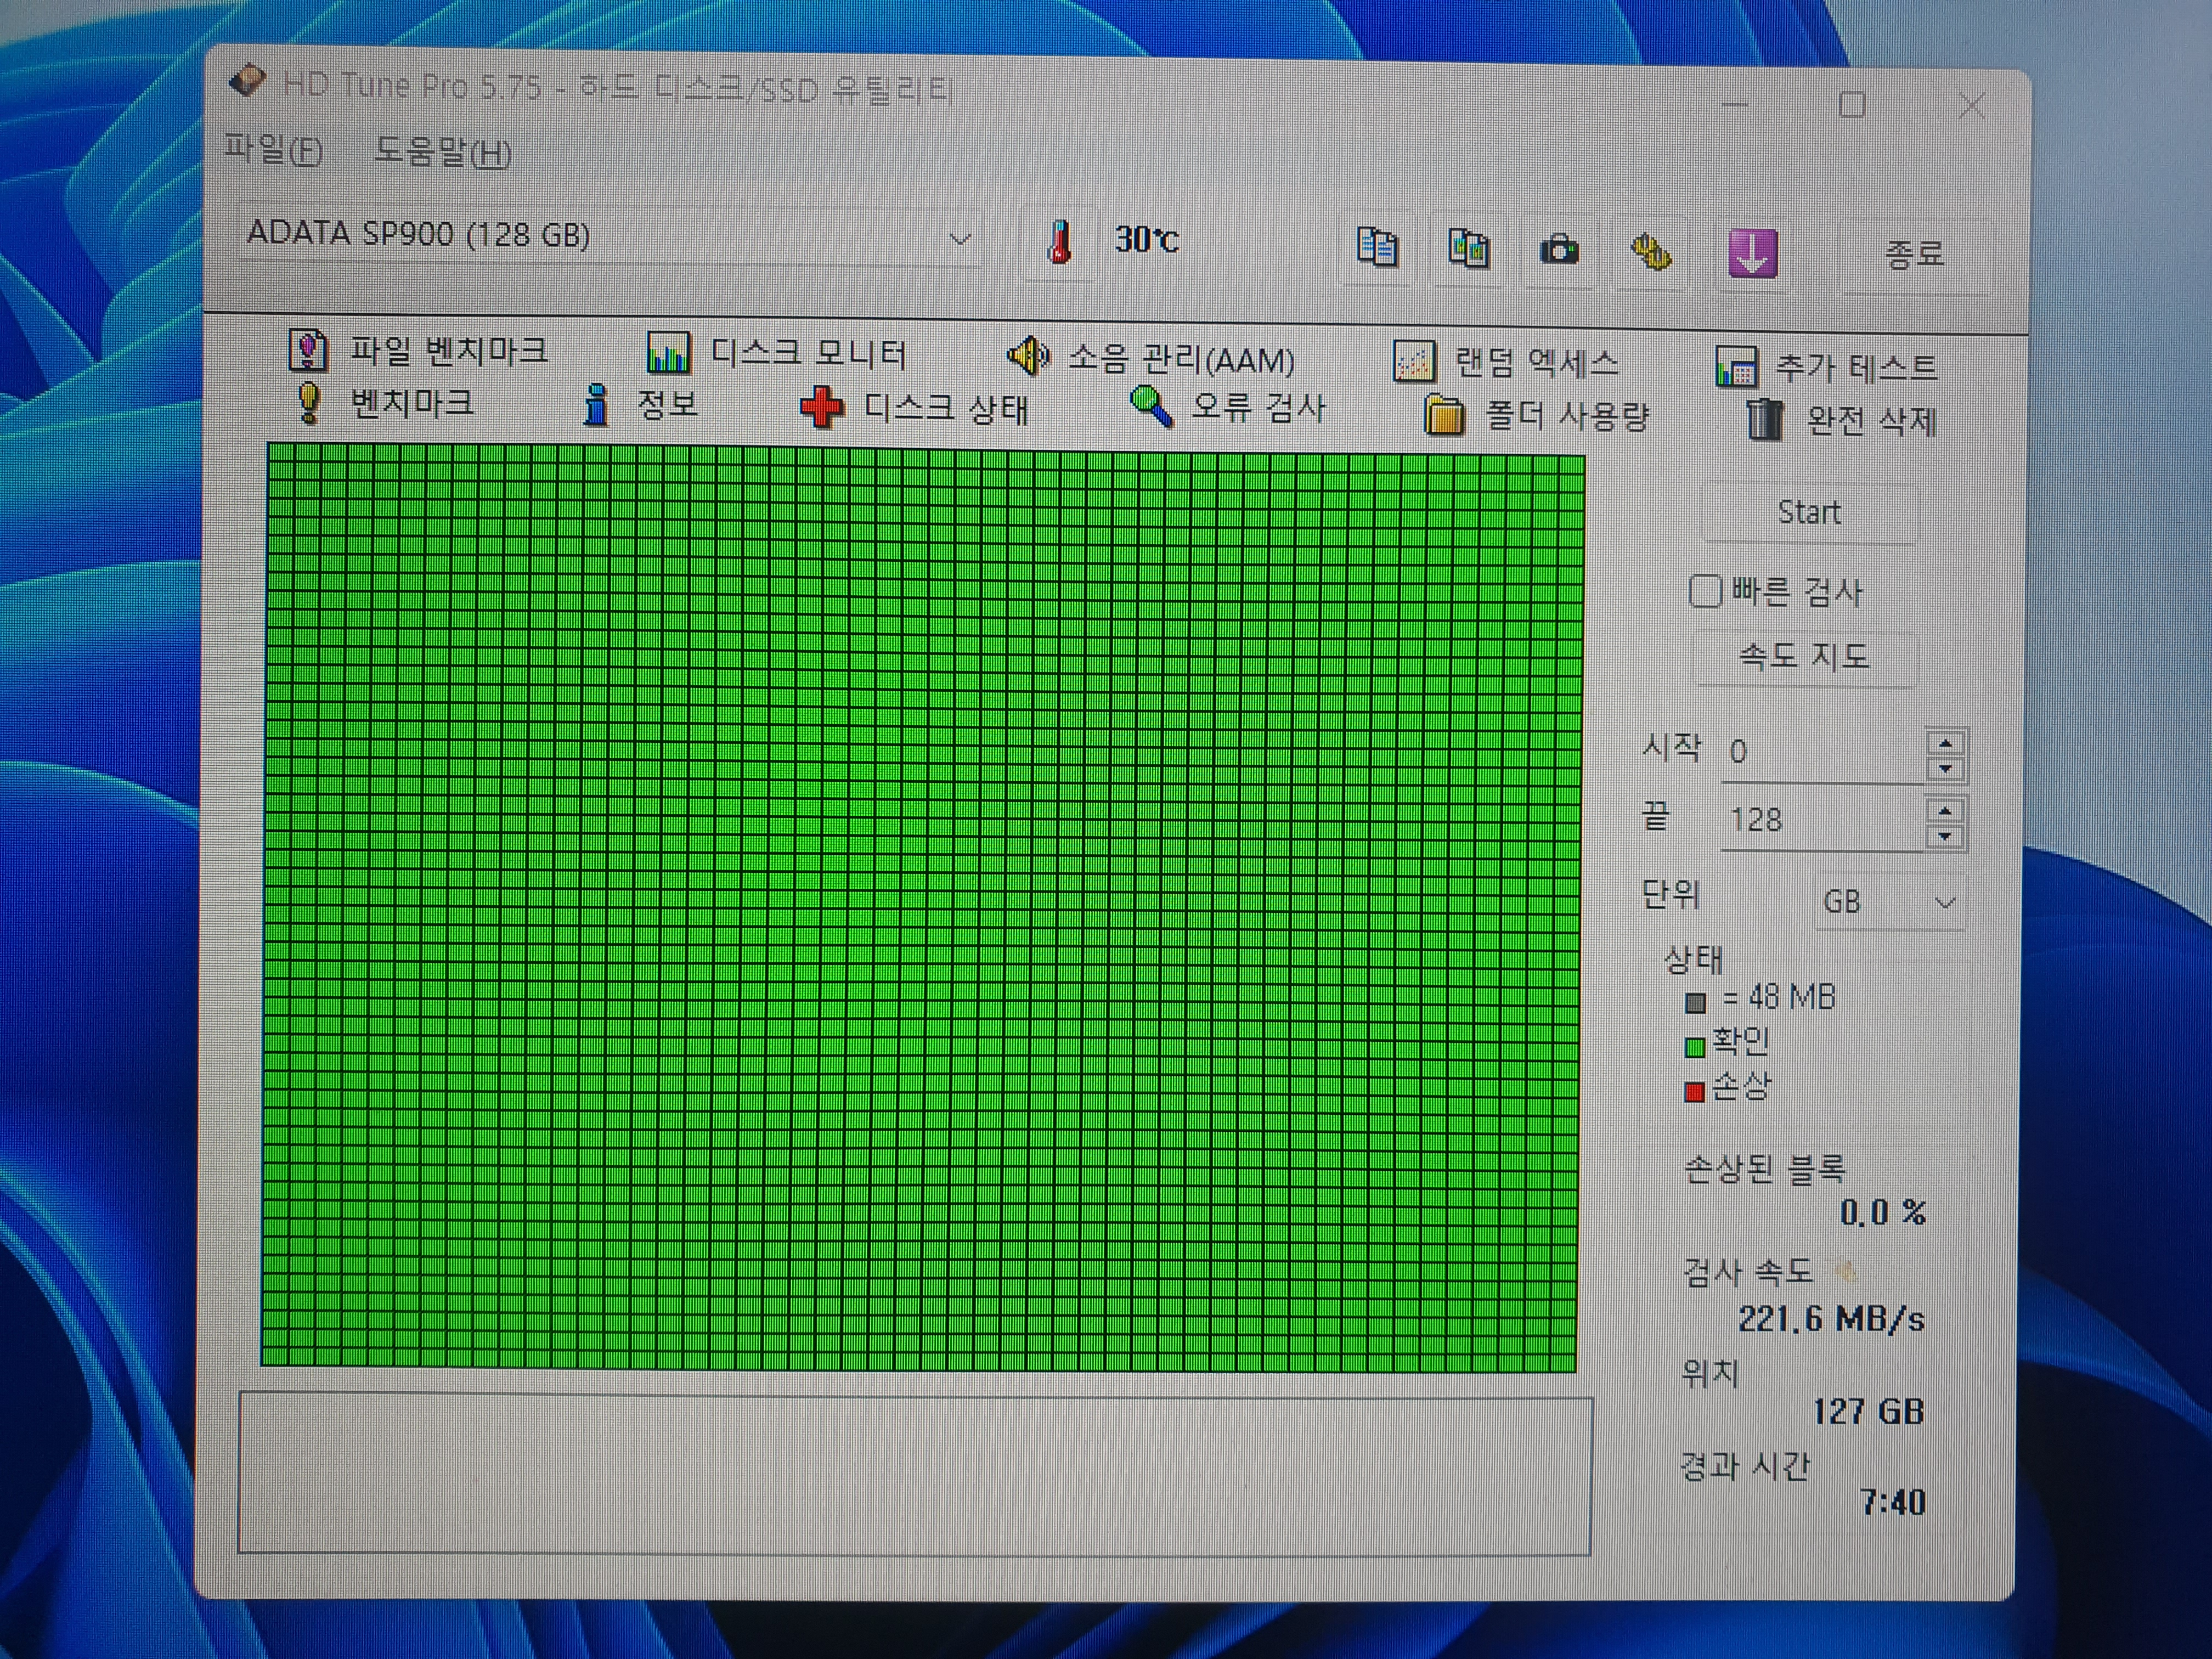The height and width of the screenshot is (1659, 2212).
Task: Click the green 확인 legend swatch
Action: tap(1695, 1047)
